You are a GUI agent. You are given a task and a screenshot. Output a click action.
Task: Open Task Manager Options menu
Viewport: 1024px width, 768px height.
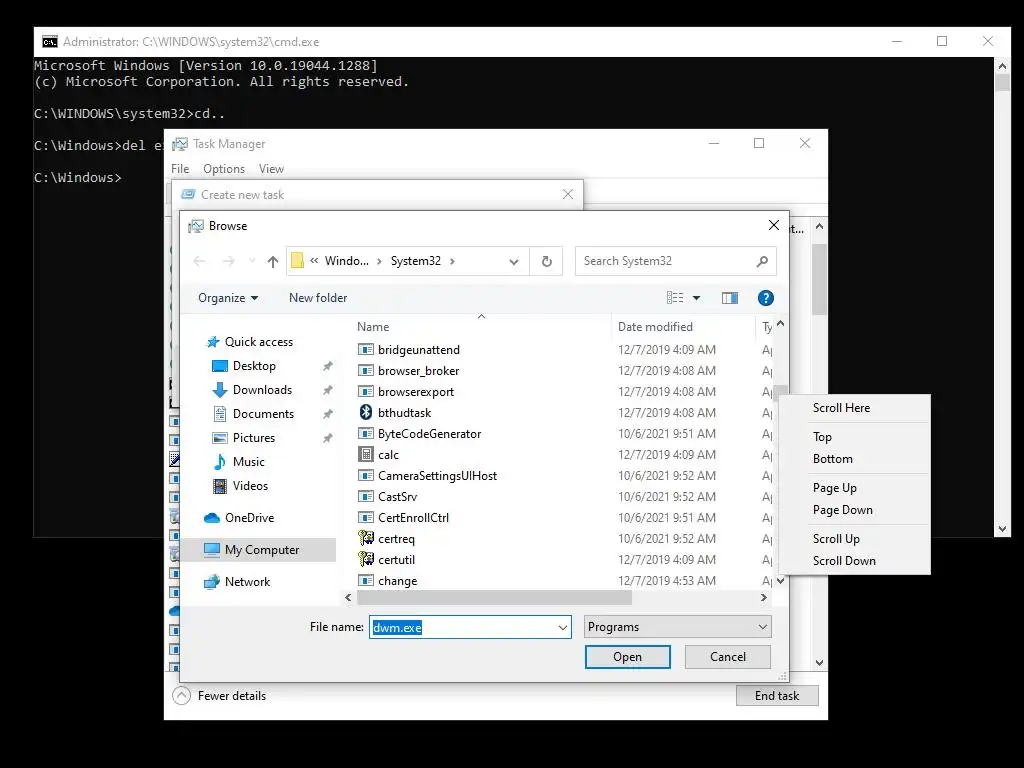pyautogui.click(x=224, y=168)
